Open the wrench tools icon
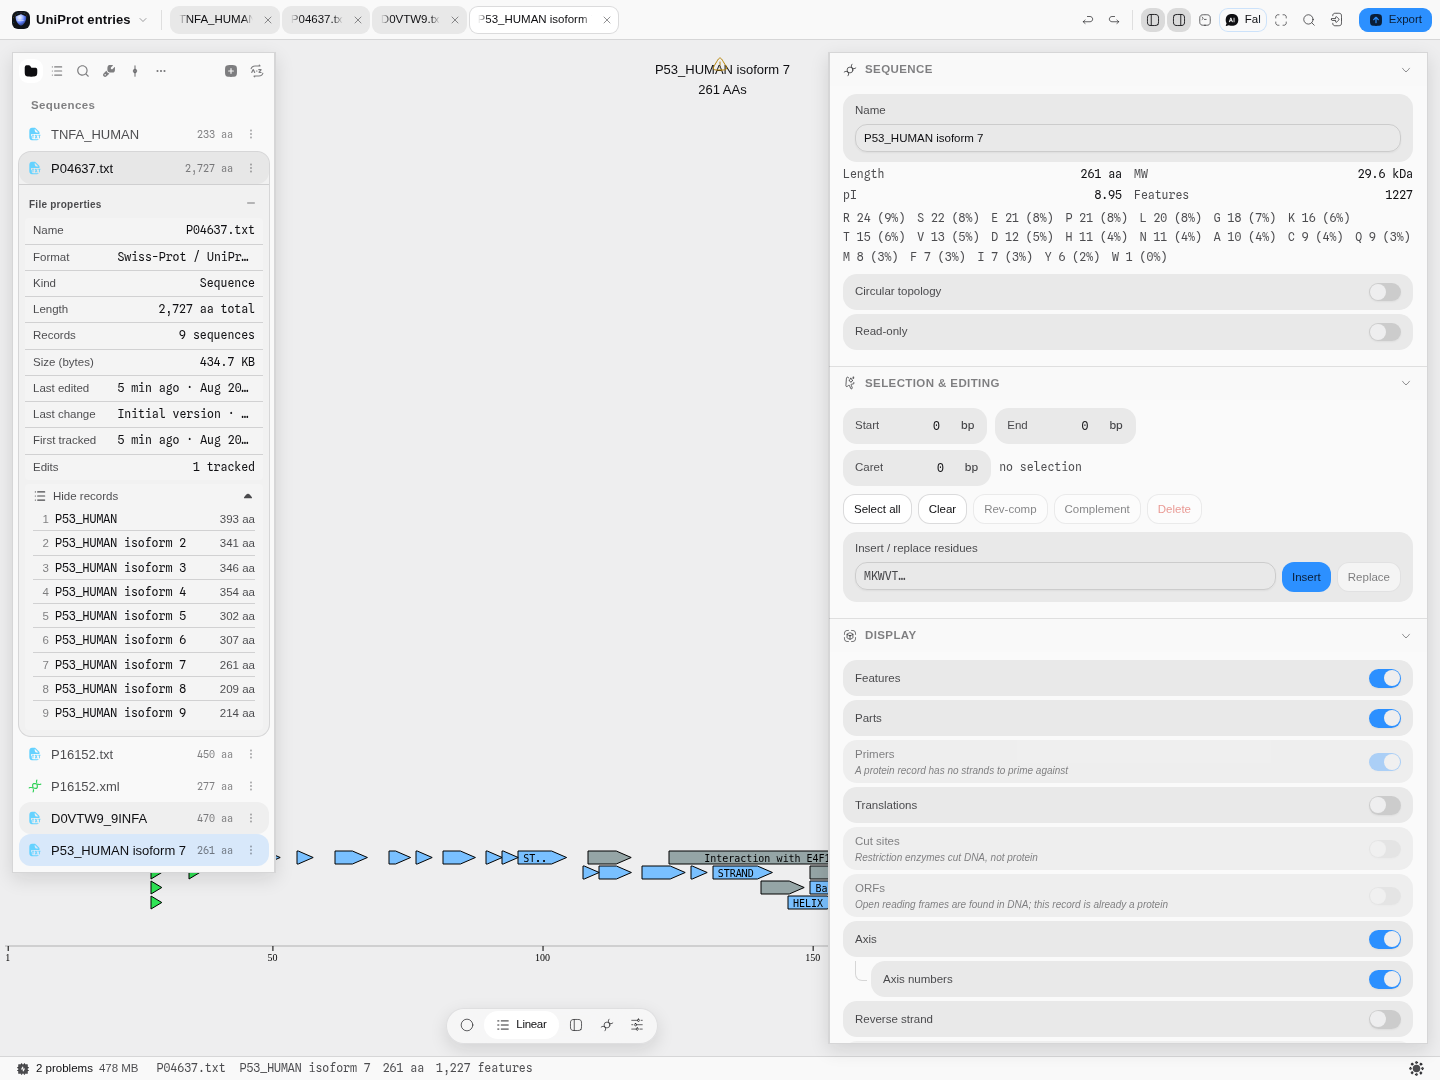 pyautogui.click(x=109, y=71)
